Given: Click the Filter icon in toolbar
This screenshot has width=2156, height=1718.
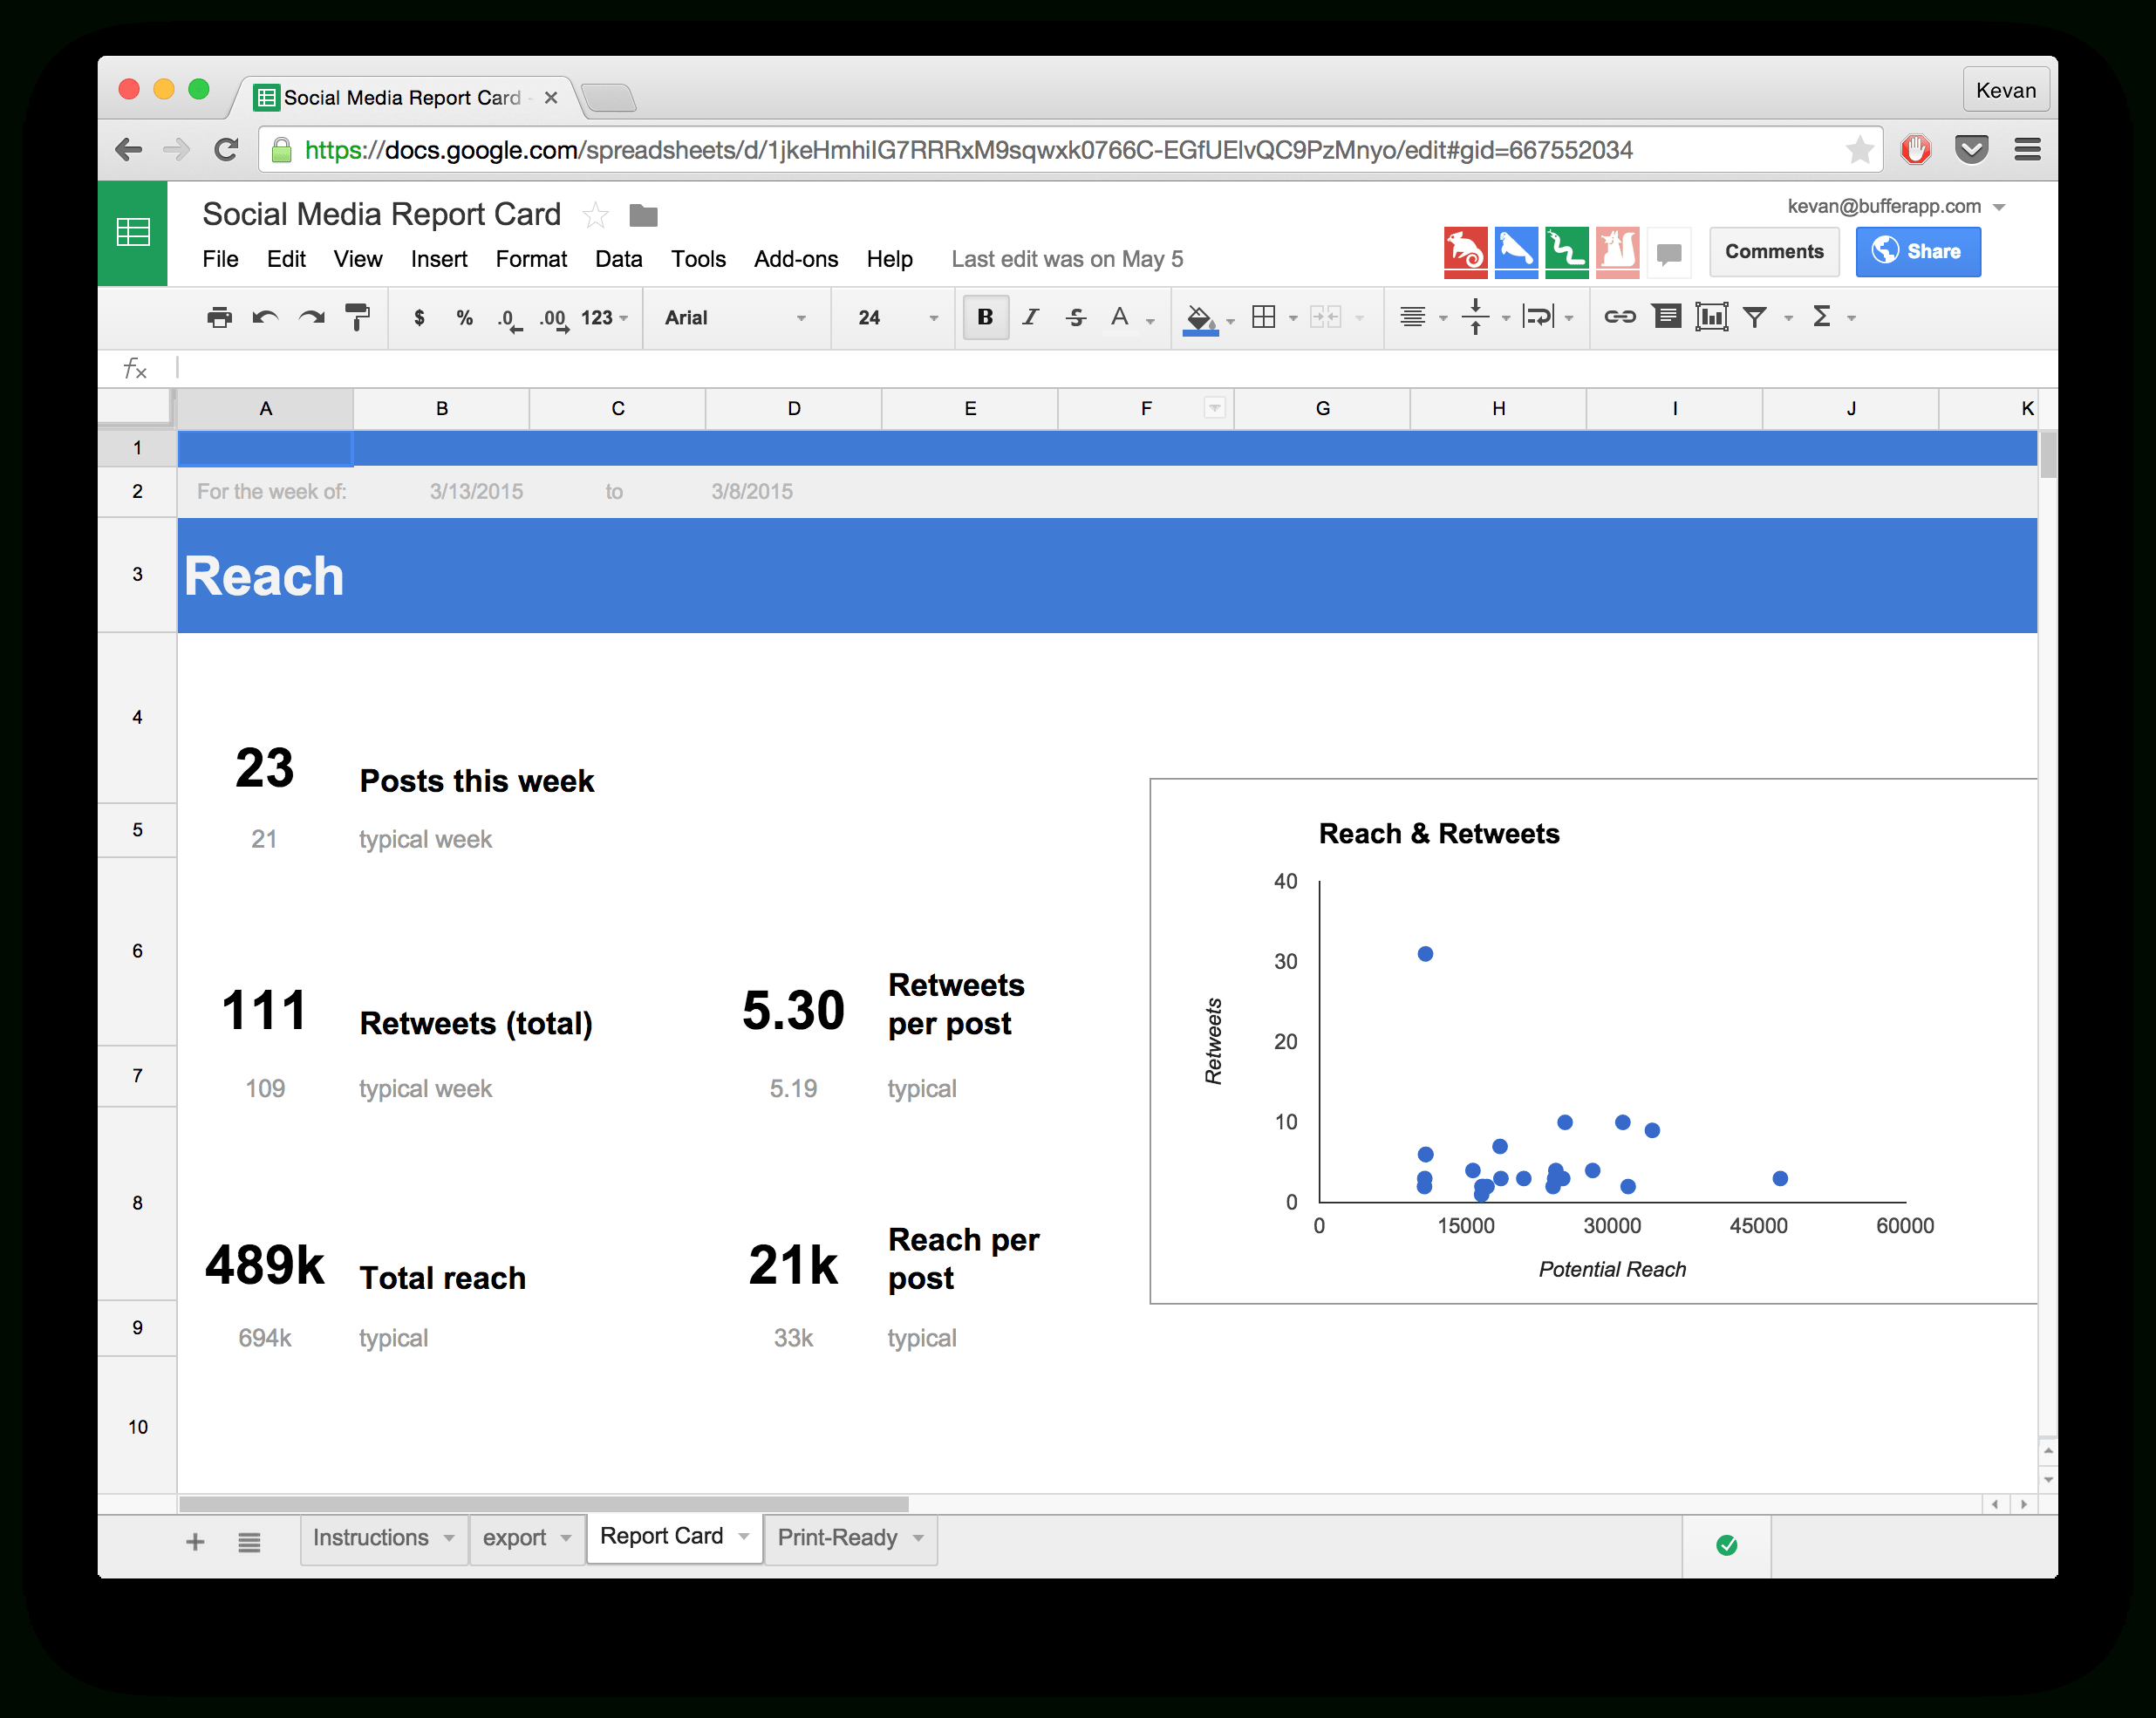Looking at the screenshot, I should 1758,316.
